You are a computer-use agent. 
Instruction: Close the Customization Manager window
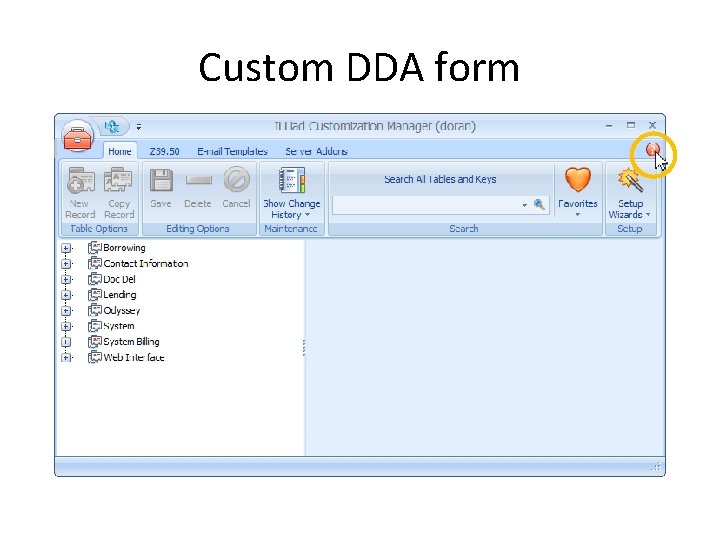pyautogui.click(x=652, y=125)
